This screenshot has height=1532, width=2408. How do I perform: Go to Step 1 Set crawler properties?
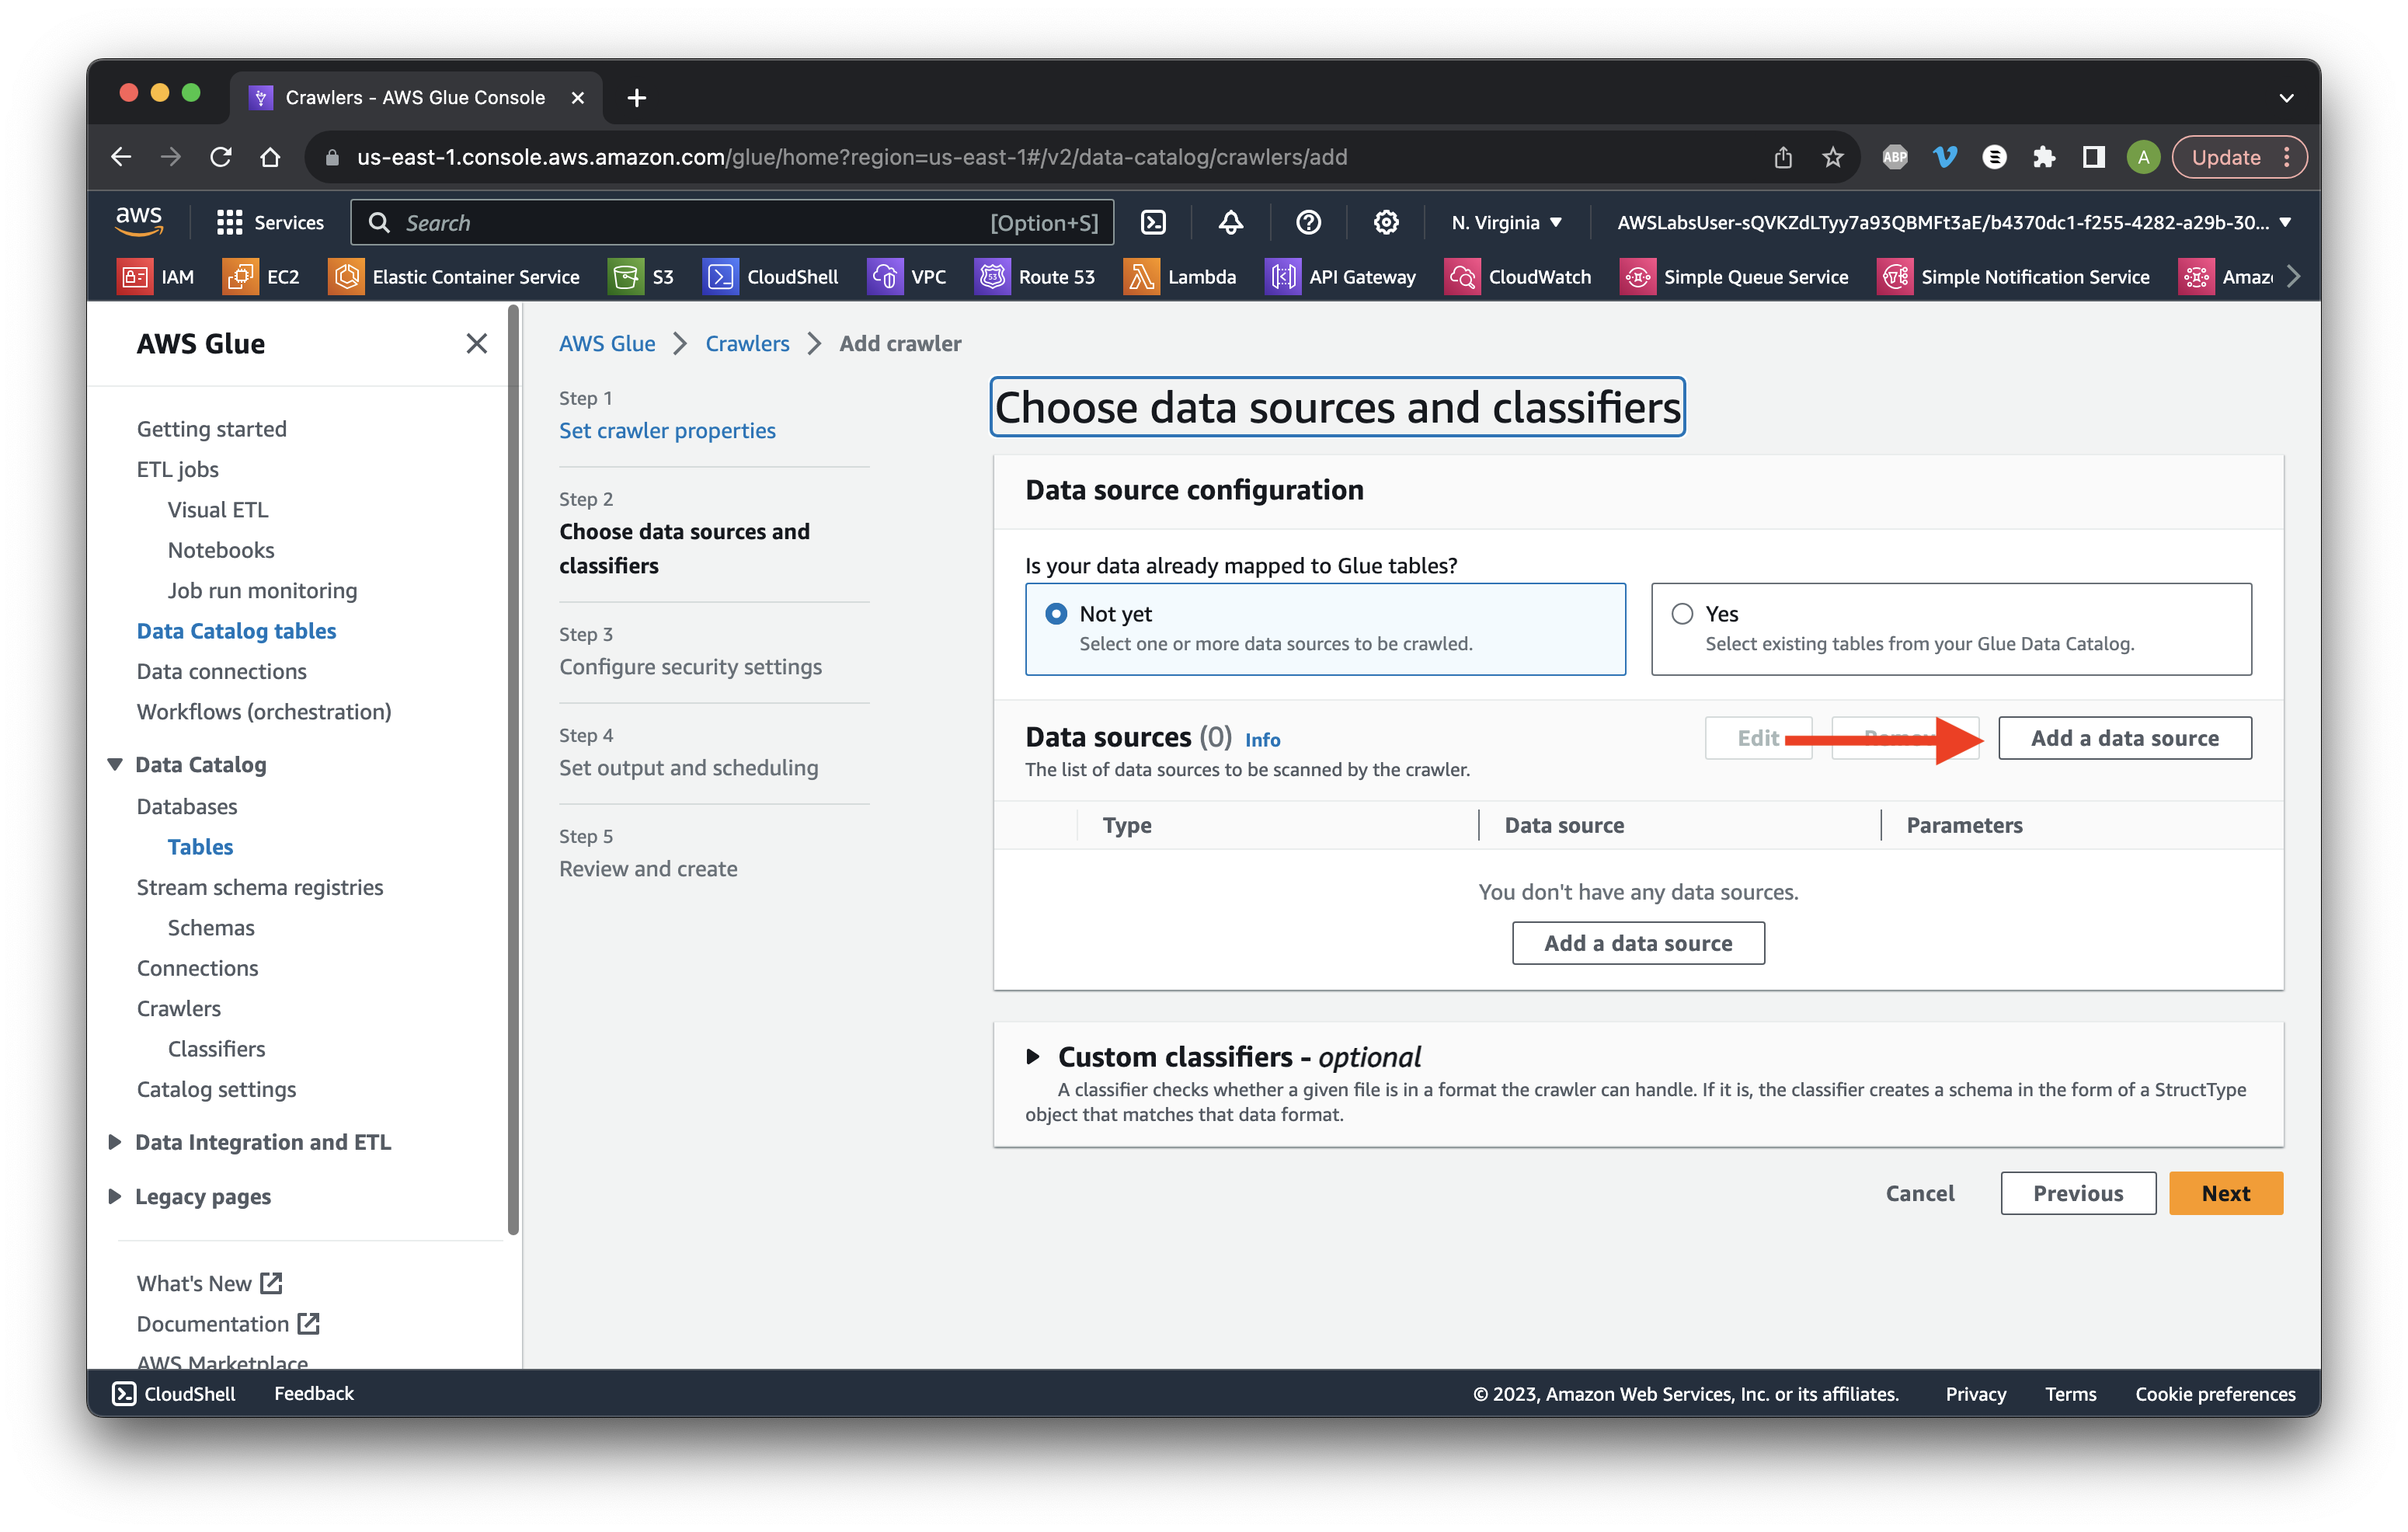point(667,431)
